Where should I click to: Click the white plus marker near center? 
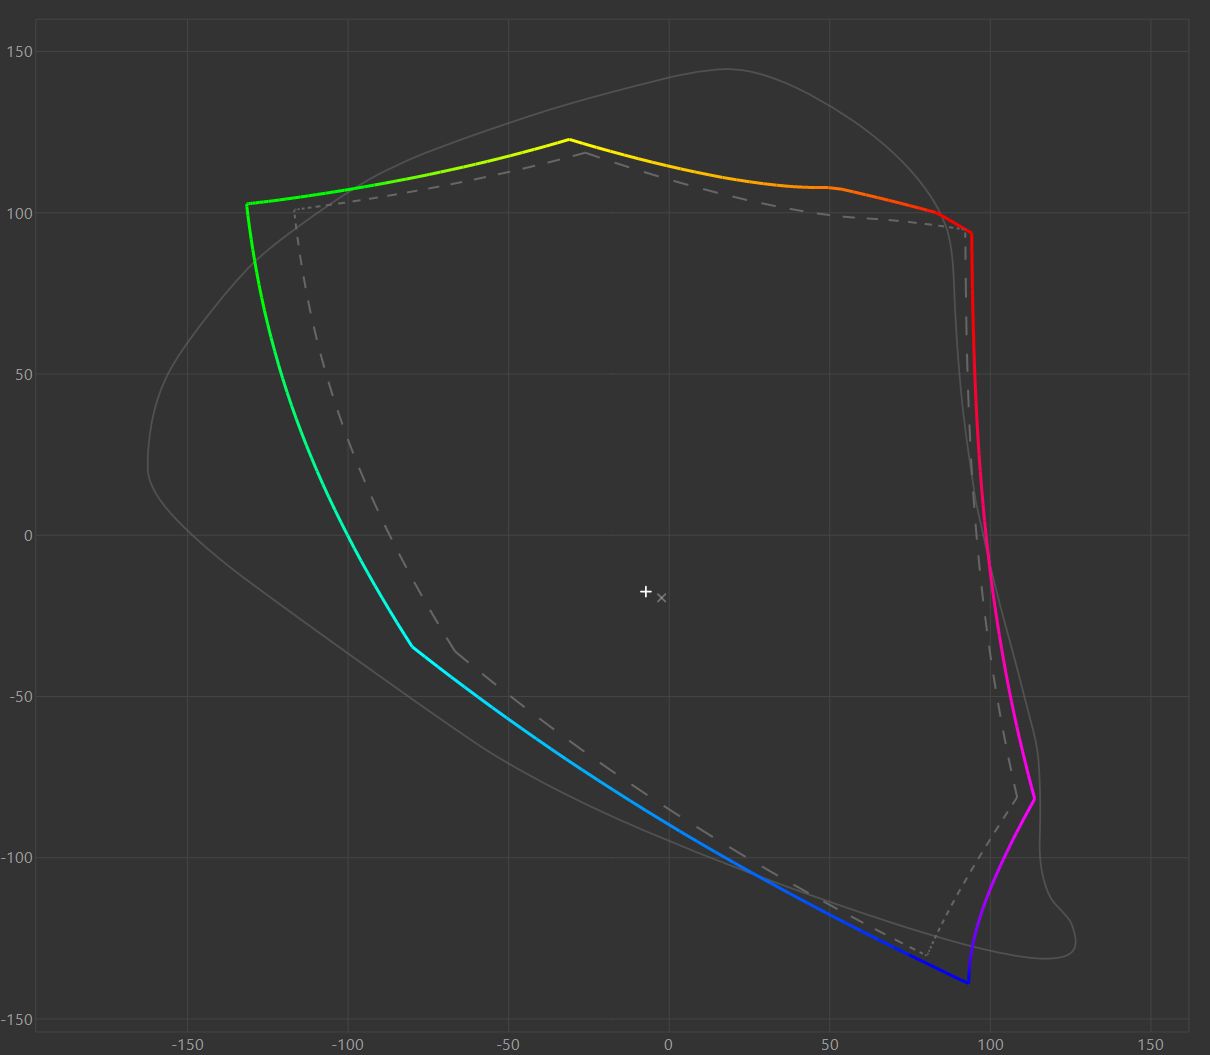click(x=646, y=592)
